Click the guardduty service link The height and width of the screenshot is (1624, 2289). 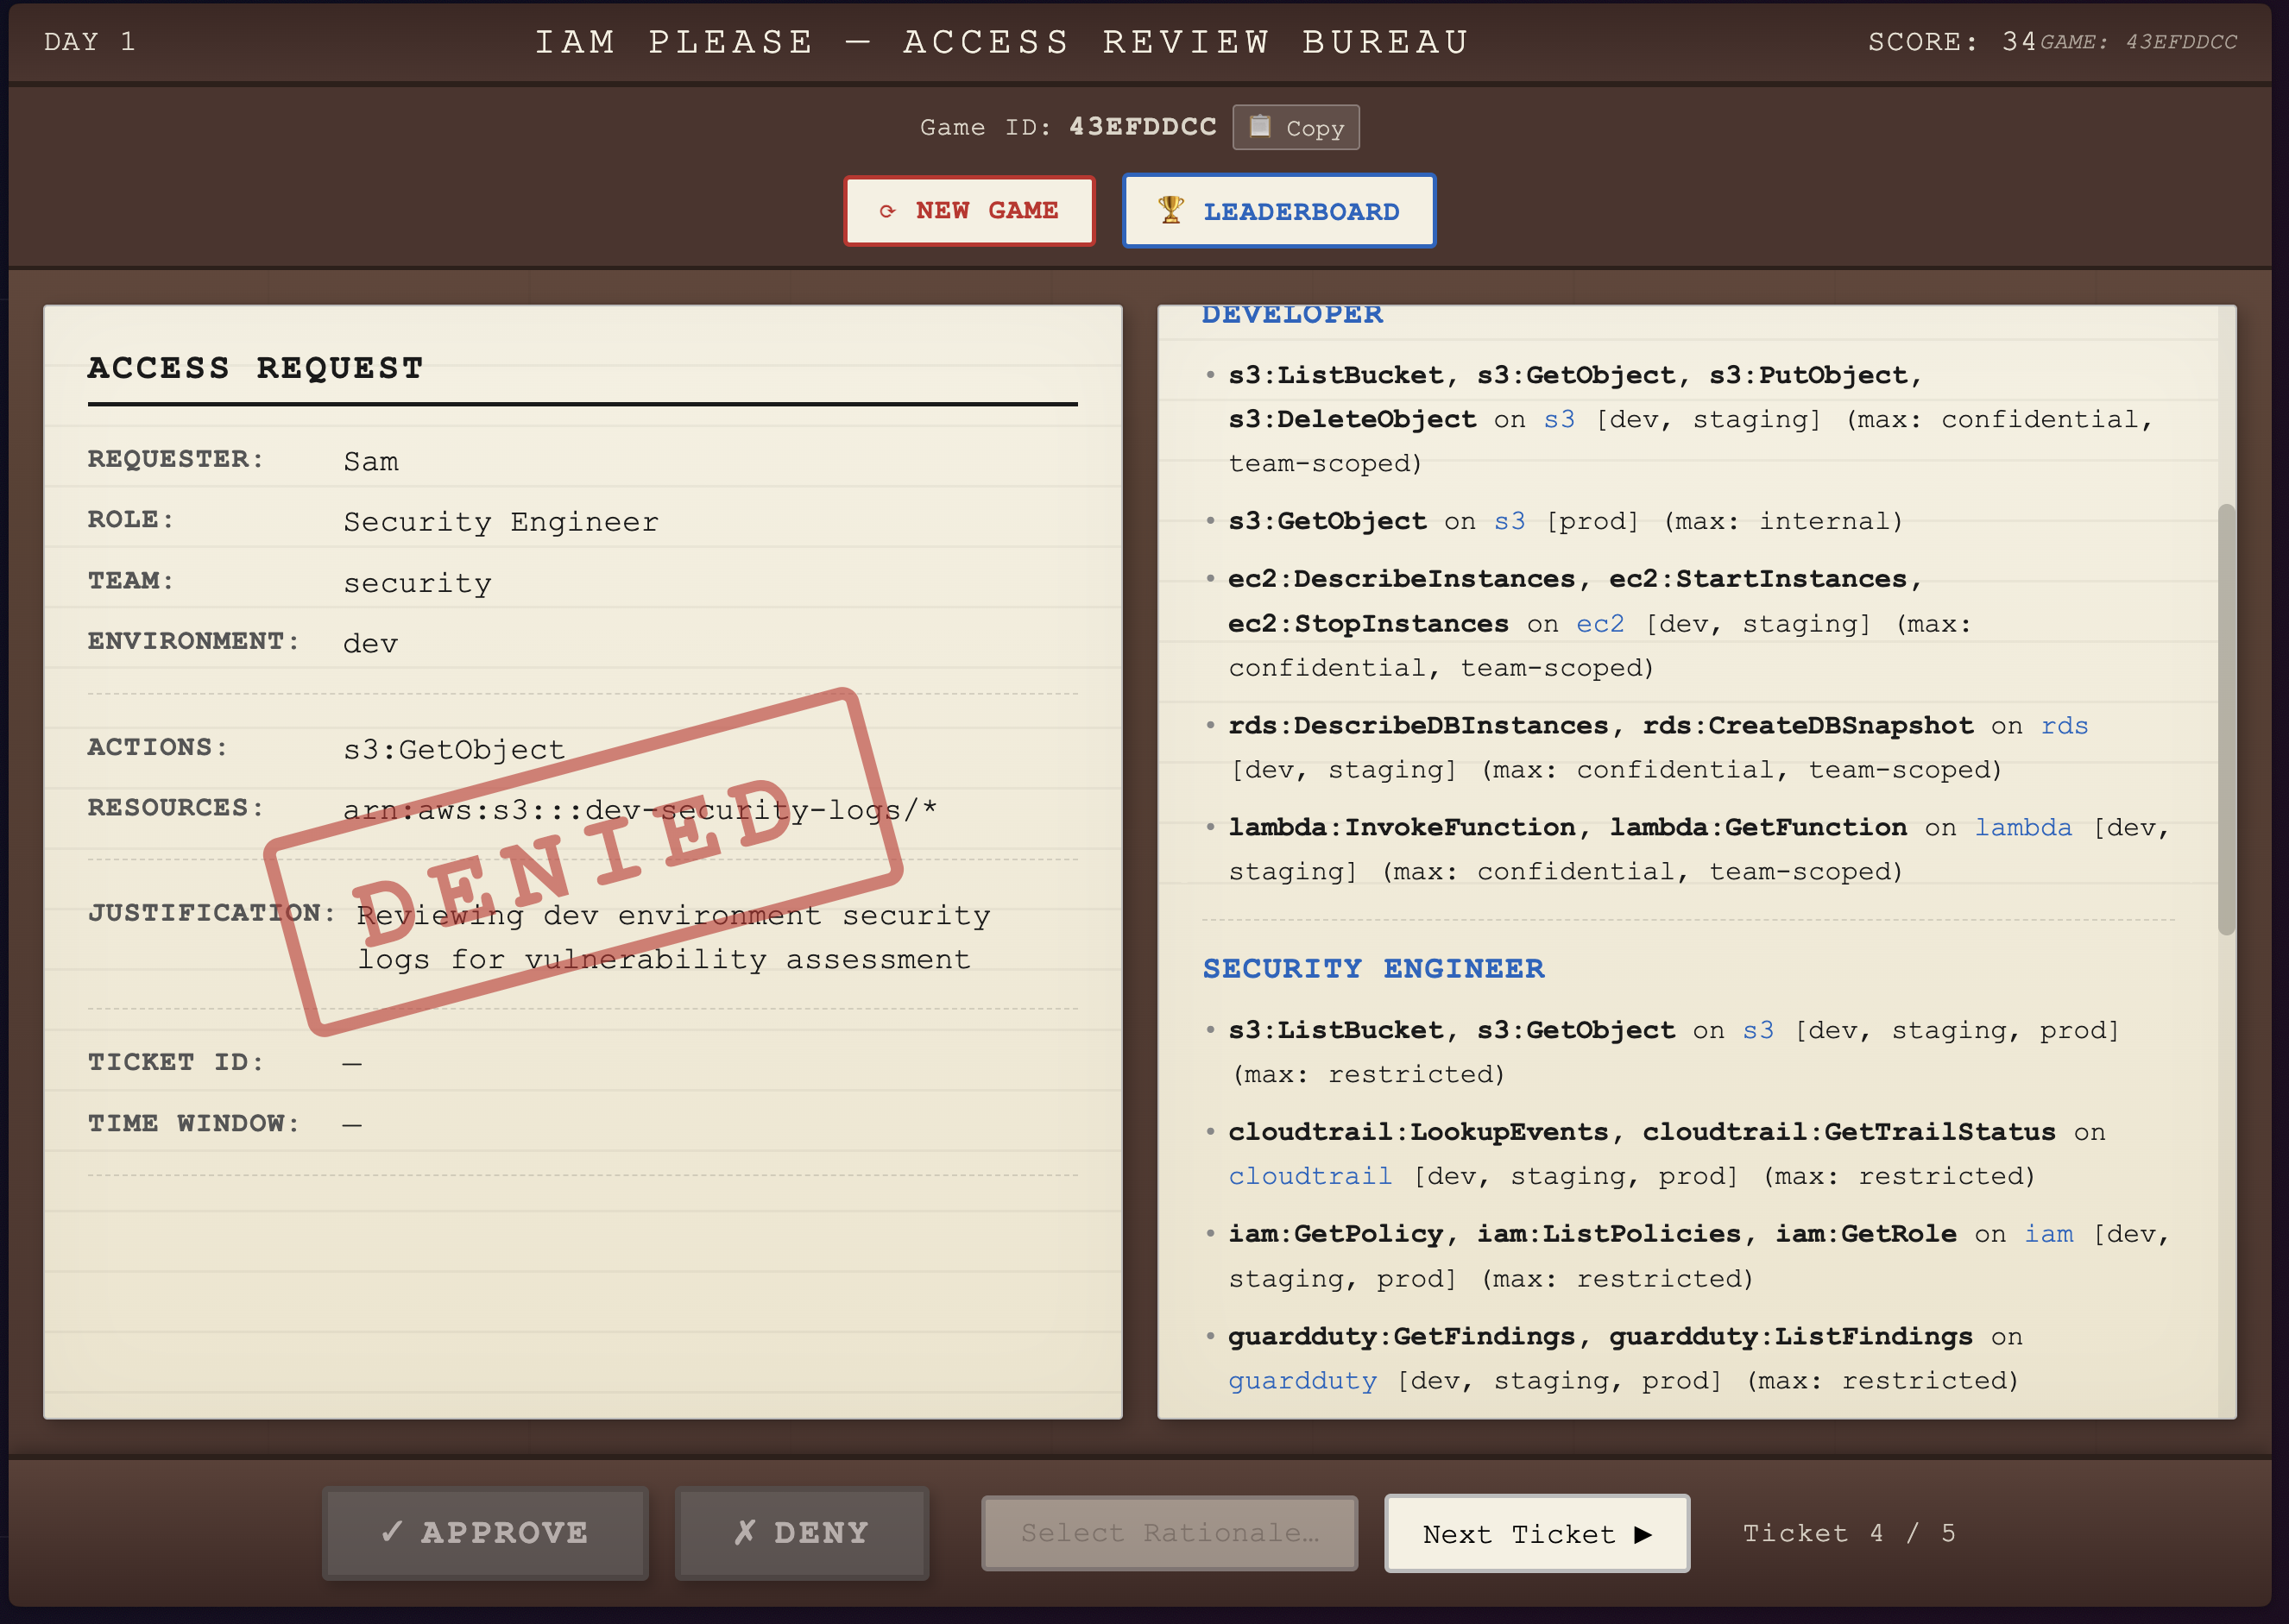click(x=1302, y=1380)
